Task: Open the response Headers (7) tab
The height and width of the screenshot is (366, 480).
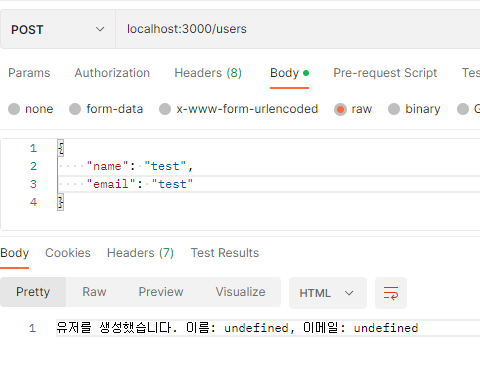Action: point(140,253)
